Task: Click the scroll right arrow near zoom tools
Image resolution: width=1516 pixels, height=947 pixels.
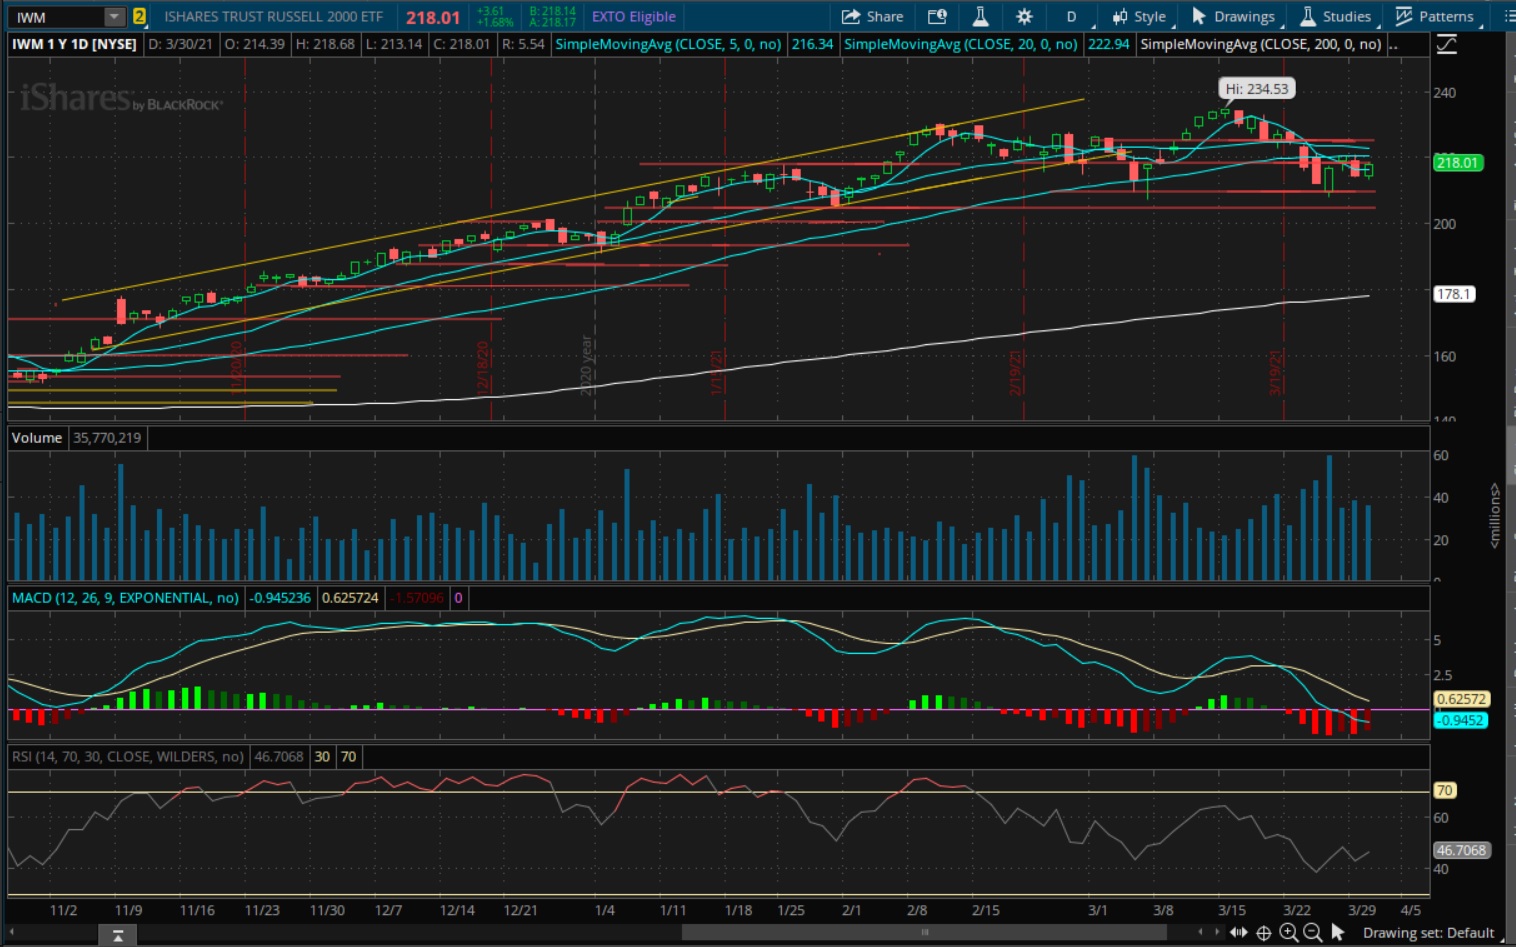Action: pyautogui.click(x=1217, y=933)
